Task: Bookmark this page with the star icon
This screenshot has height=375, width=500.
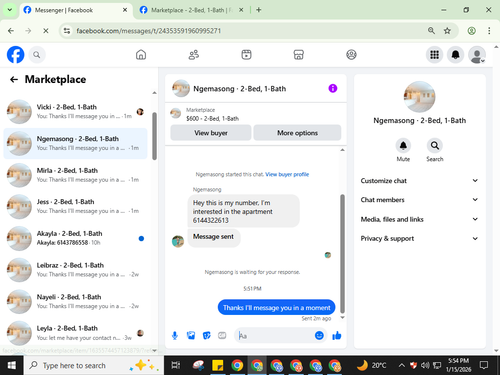Action: pyautogui.click(x=447, y=31)
